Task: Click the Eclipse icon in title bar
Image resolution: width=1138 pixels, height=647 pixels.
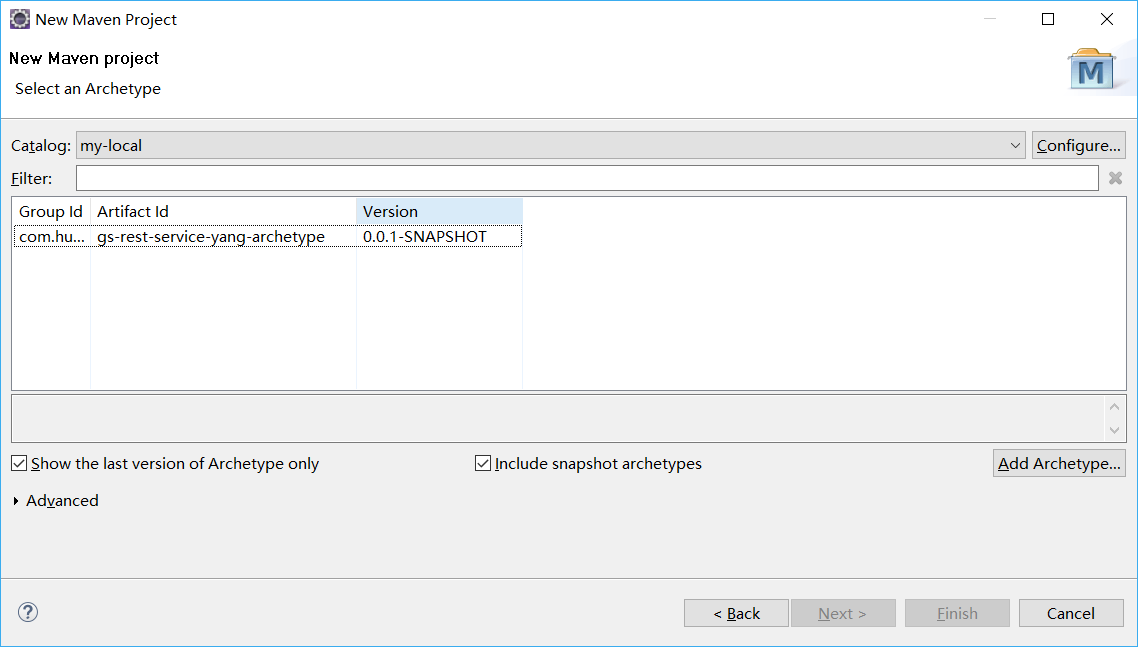Action: coord(20,20)
